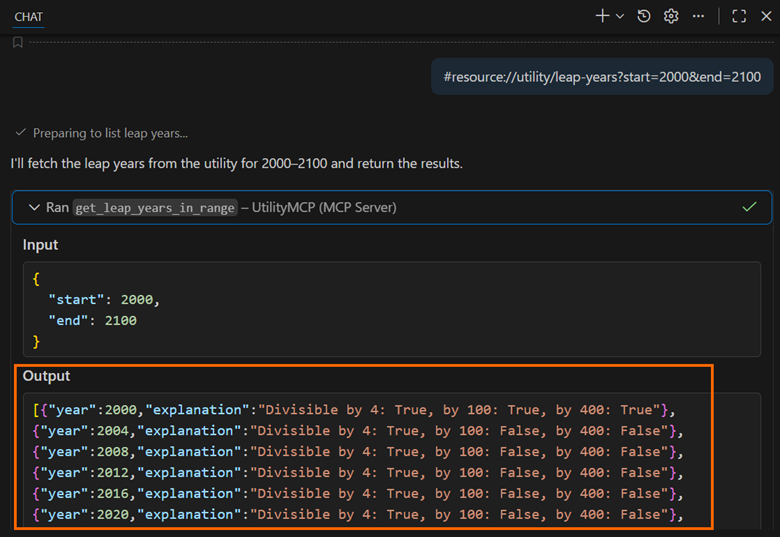Open the new chat dropdown arrow
The width and height of the screenshot is (780, 537).
[x=620, y=16]
